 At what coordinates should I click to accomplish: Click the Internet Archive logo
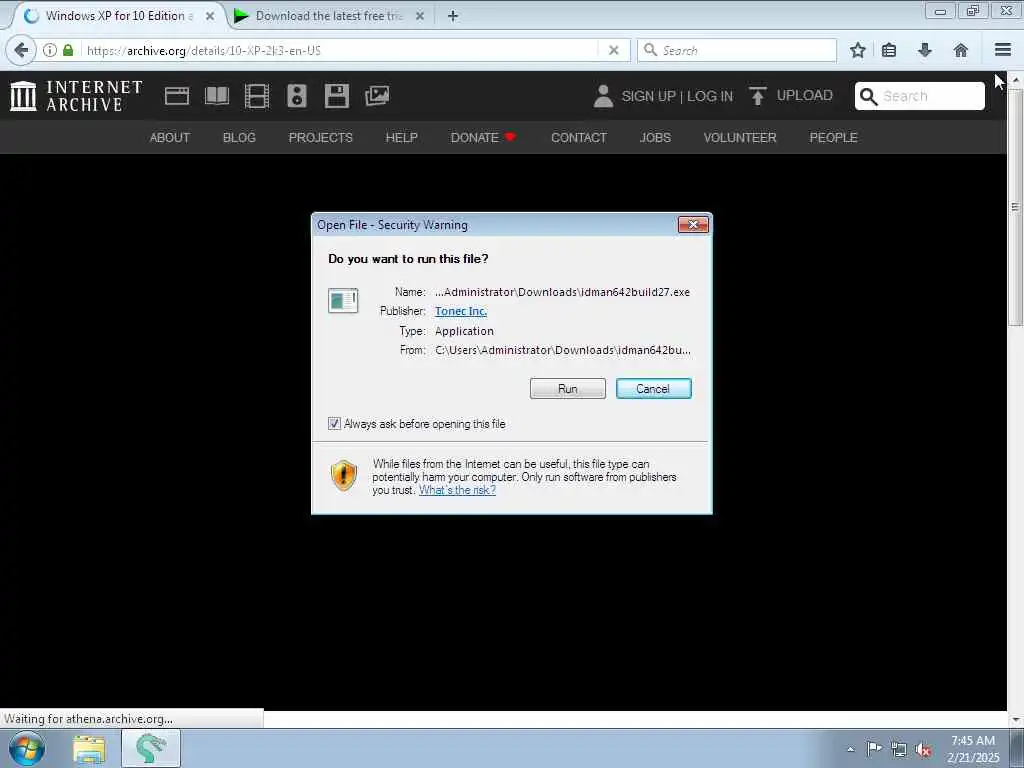click(76, 96)
